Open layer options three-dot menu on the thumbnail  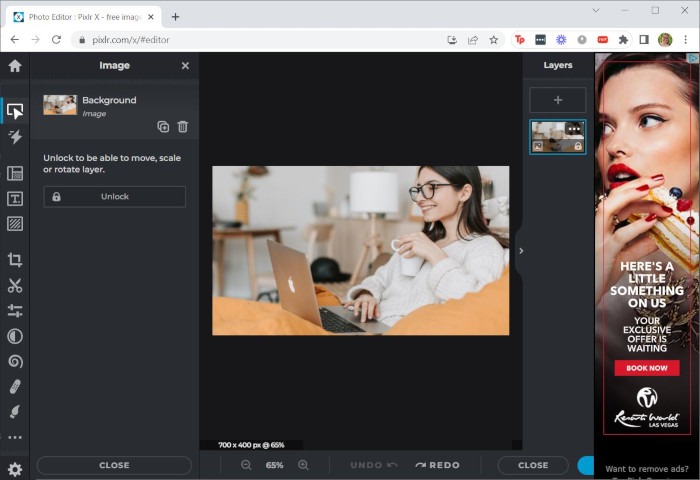[574, 129]
